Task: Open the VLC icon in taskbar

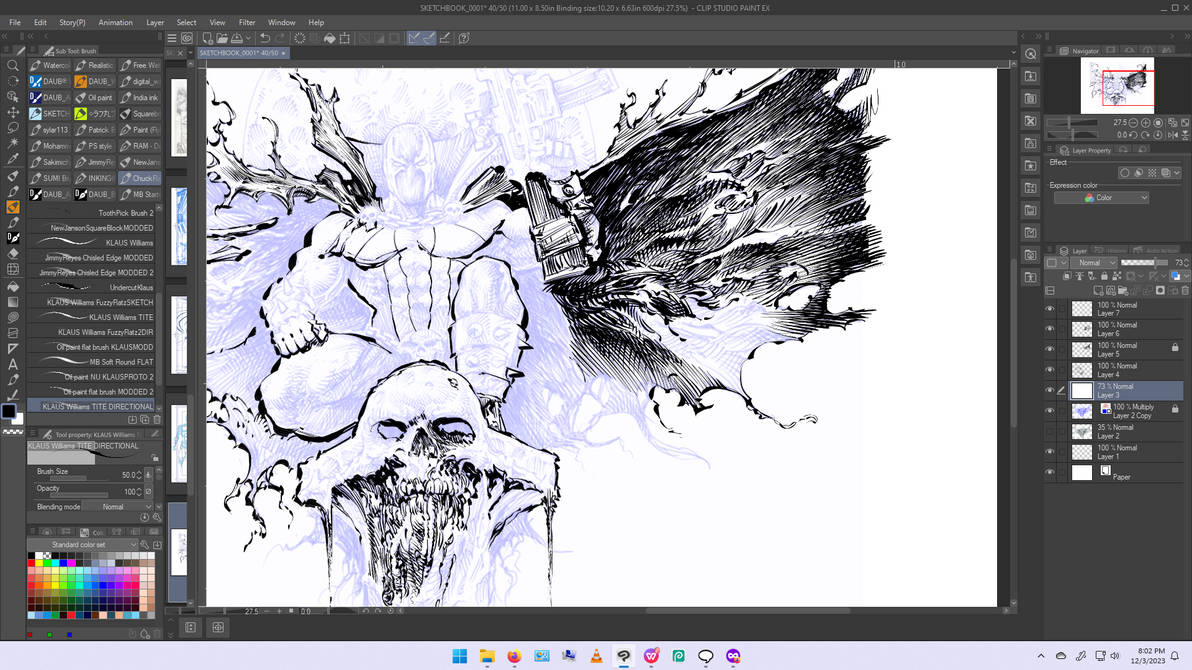Action: pyautogui.click(x=597, y=656)
